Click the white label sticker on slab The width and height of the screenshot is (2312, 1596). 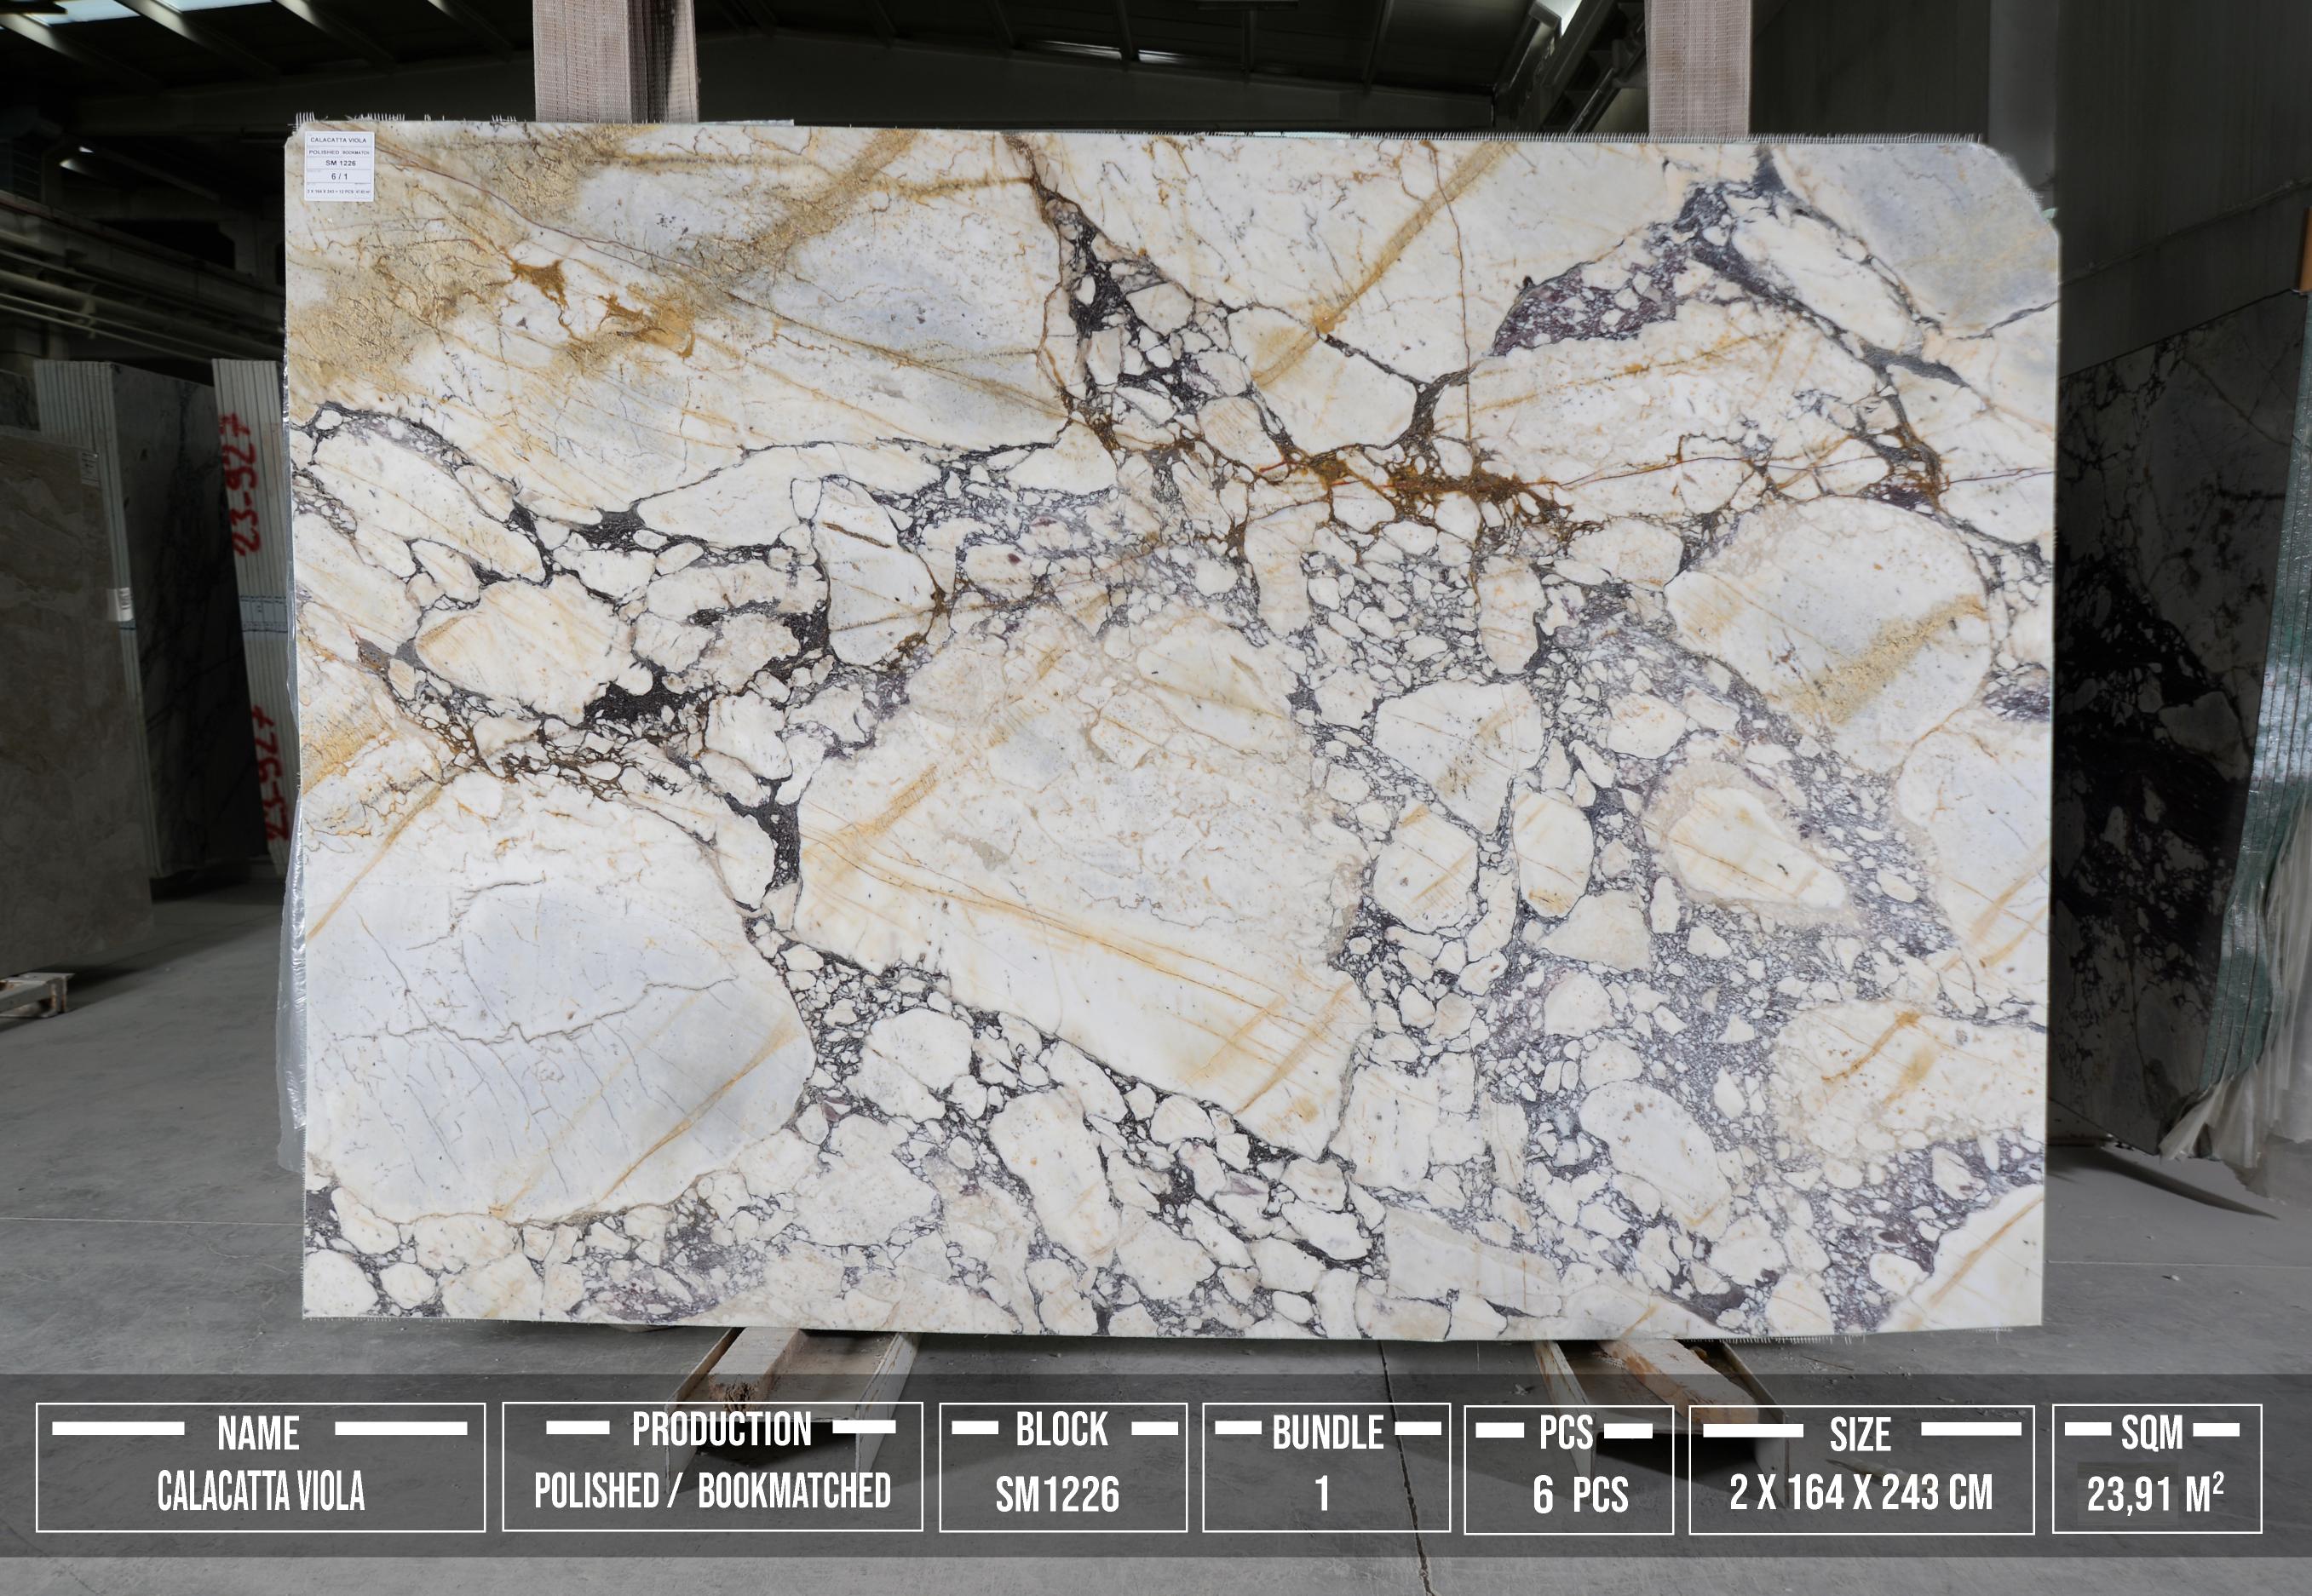339,166
